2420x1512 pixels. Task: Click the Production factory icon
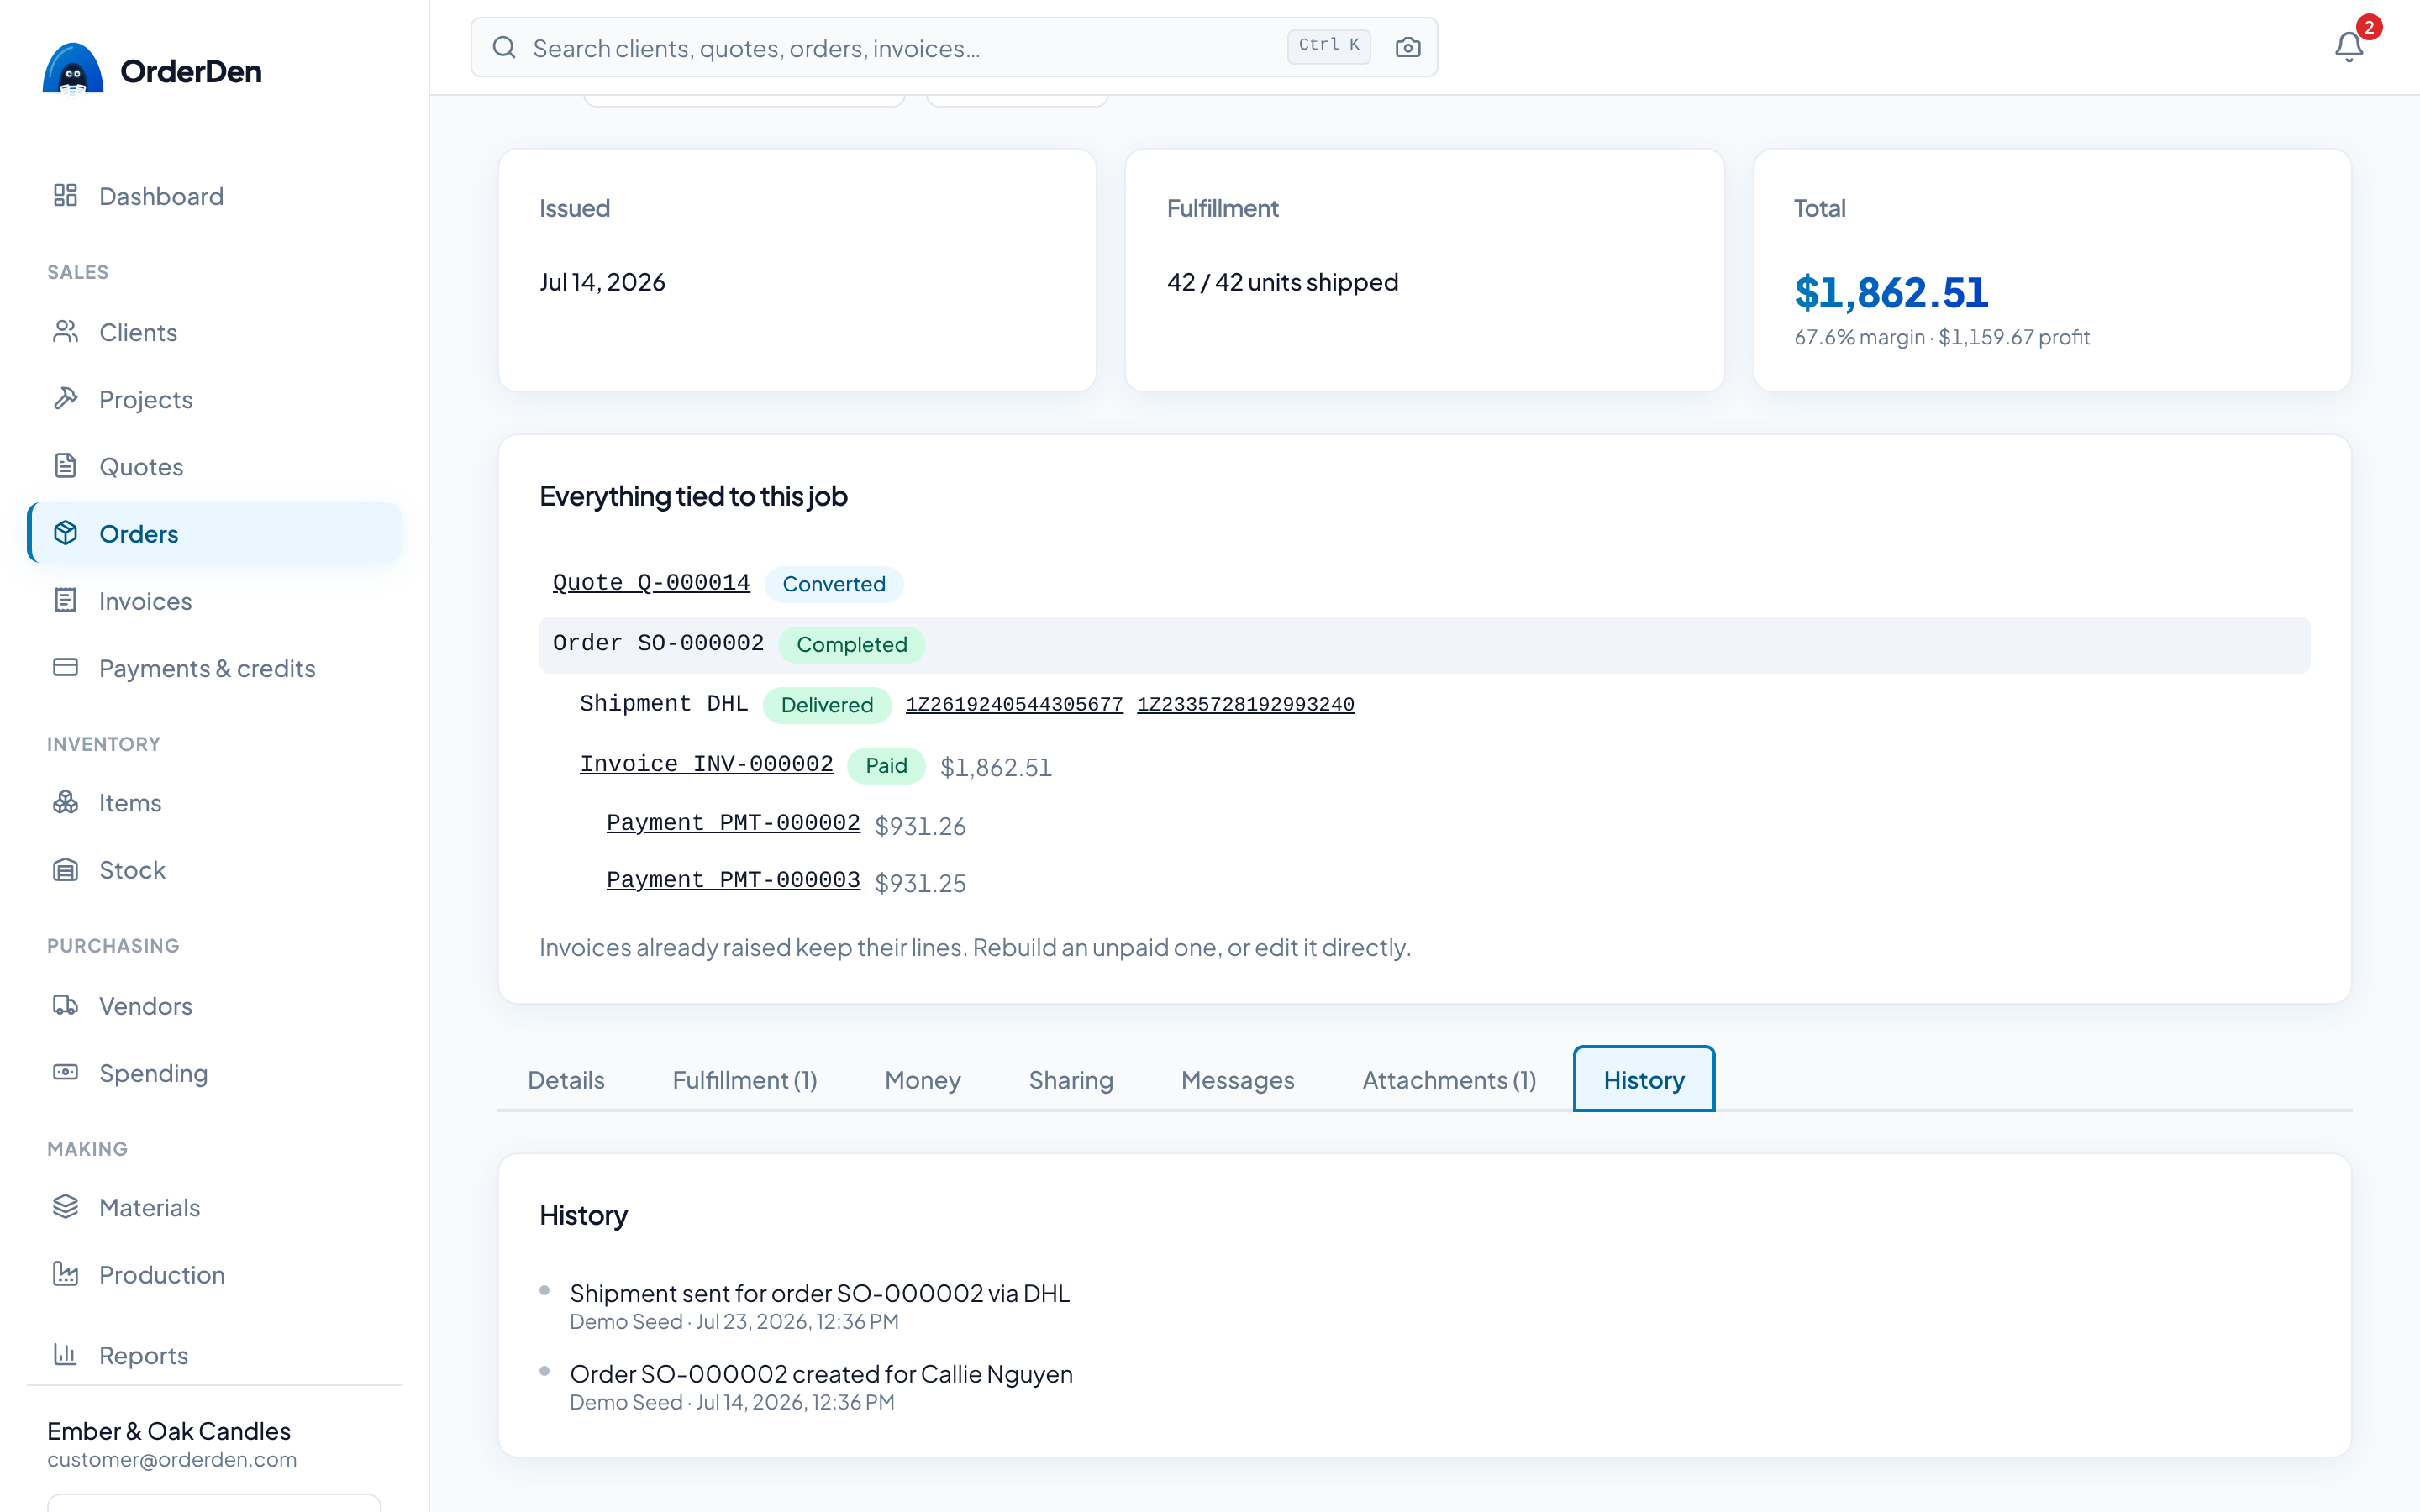tap(66, 1274)
